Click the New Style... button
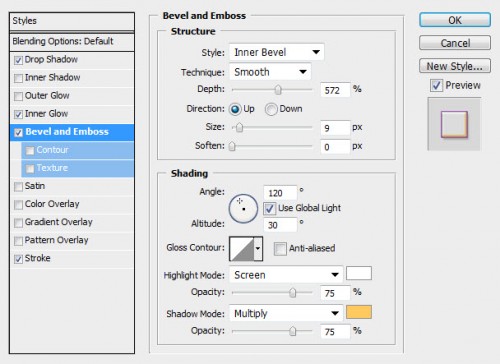Screen dimensions: 500x364 (x=455, y=66)
